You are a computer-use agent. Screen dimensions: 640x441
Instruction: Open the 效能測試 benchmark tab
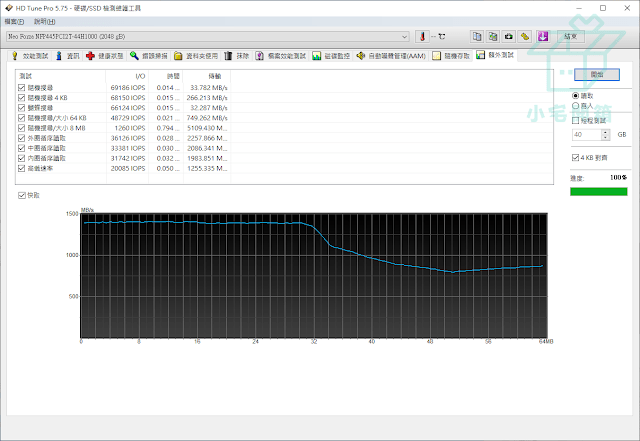tap(30, 56)
